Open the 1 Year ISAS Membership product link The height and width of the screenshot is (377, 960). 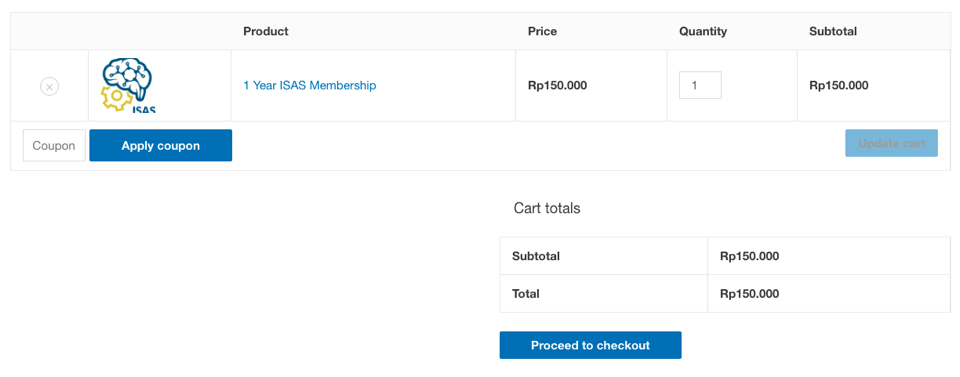point(310,86)
